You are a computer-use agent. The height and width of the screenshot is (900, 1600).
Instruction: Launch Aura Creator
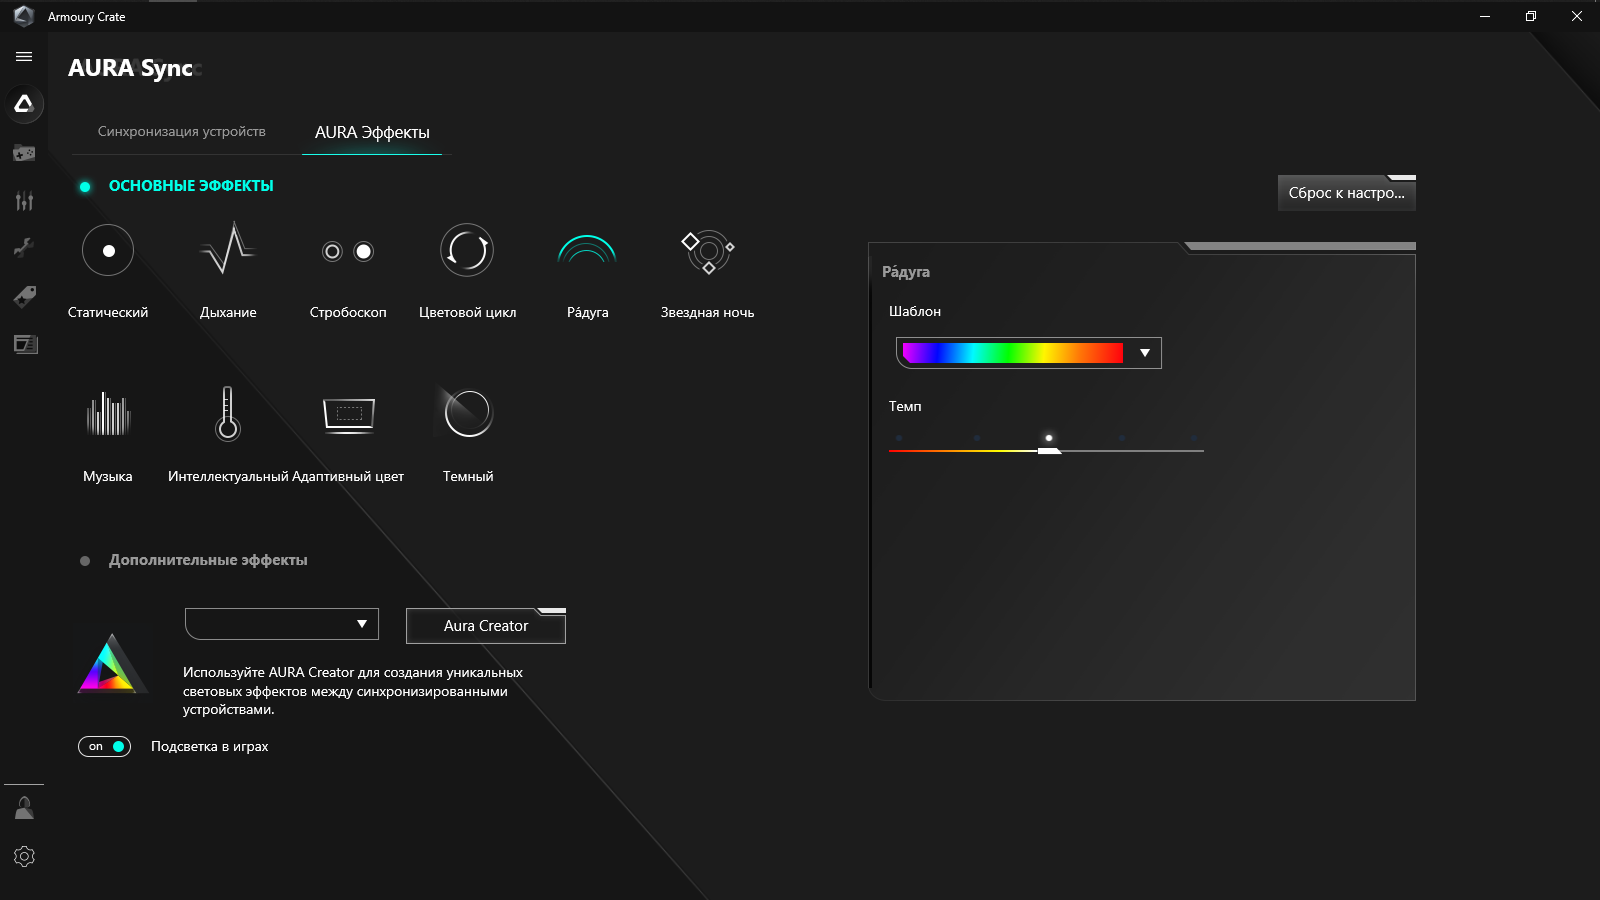(x=486, y=626)
